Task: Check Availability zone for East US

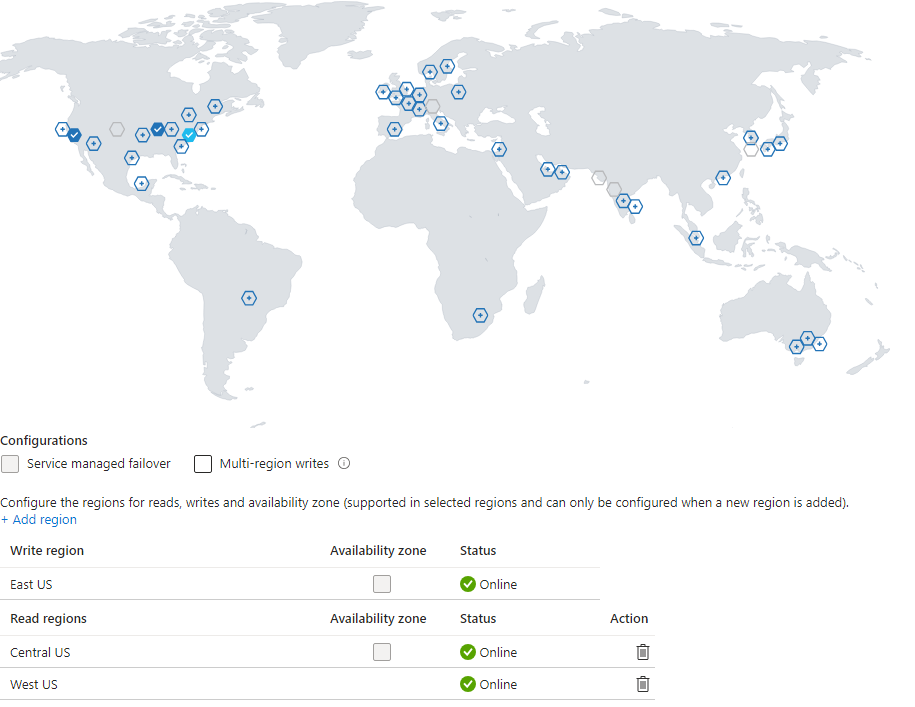Action: [x=382, y=584]
